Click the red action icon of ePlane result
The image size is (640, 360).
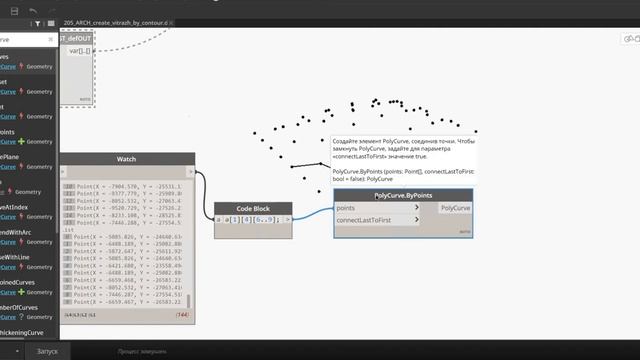pyautogui.click(x=21, y=167)
